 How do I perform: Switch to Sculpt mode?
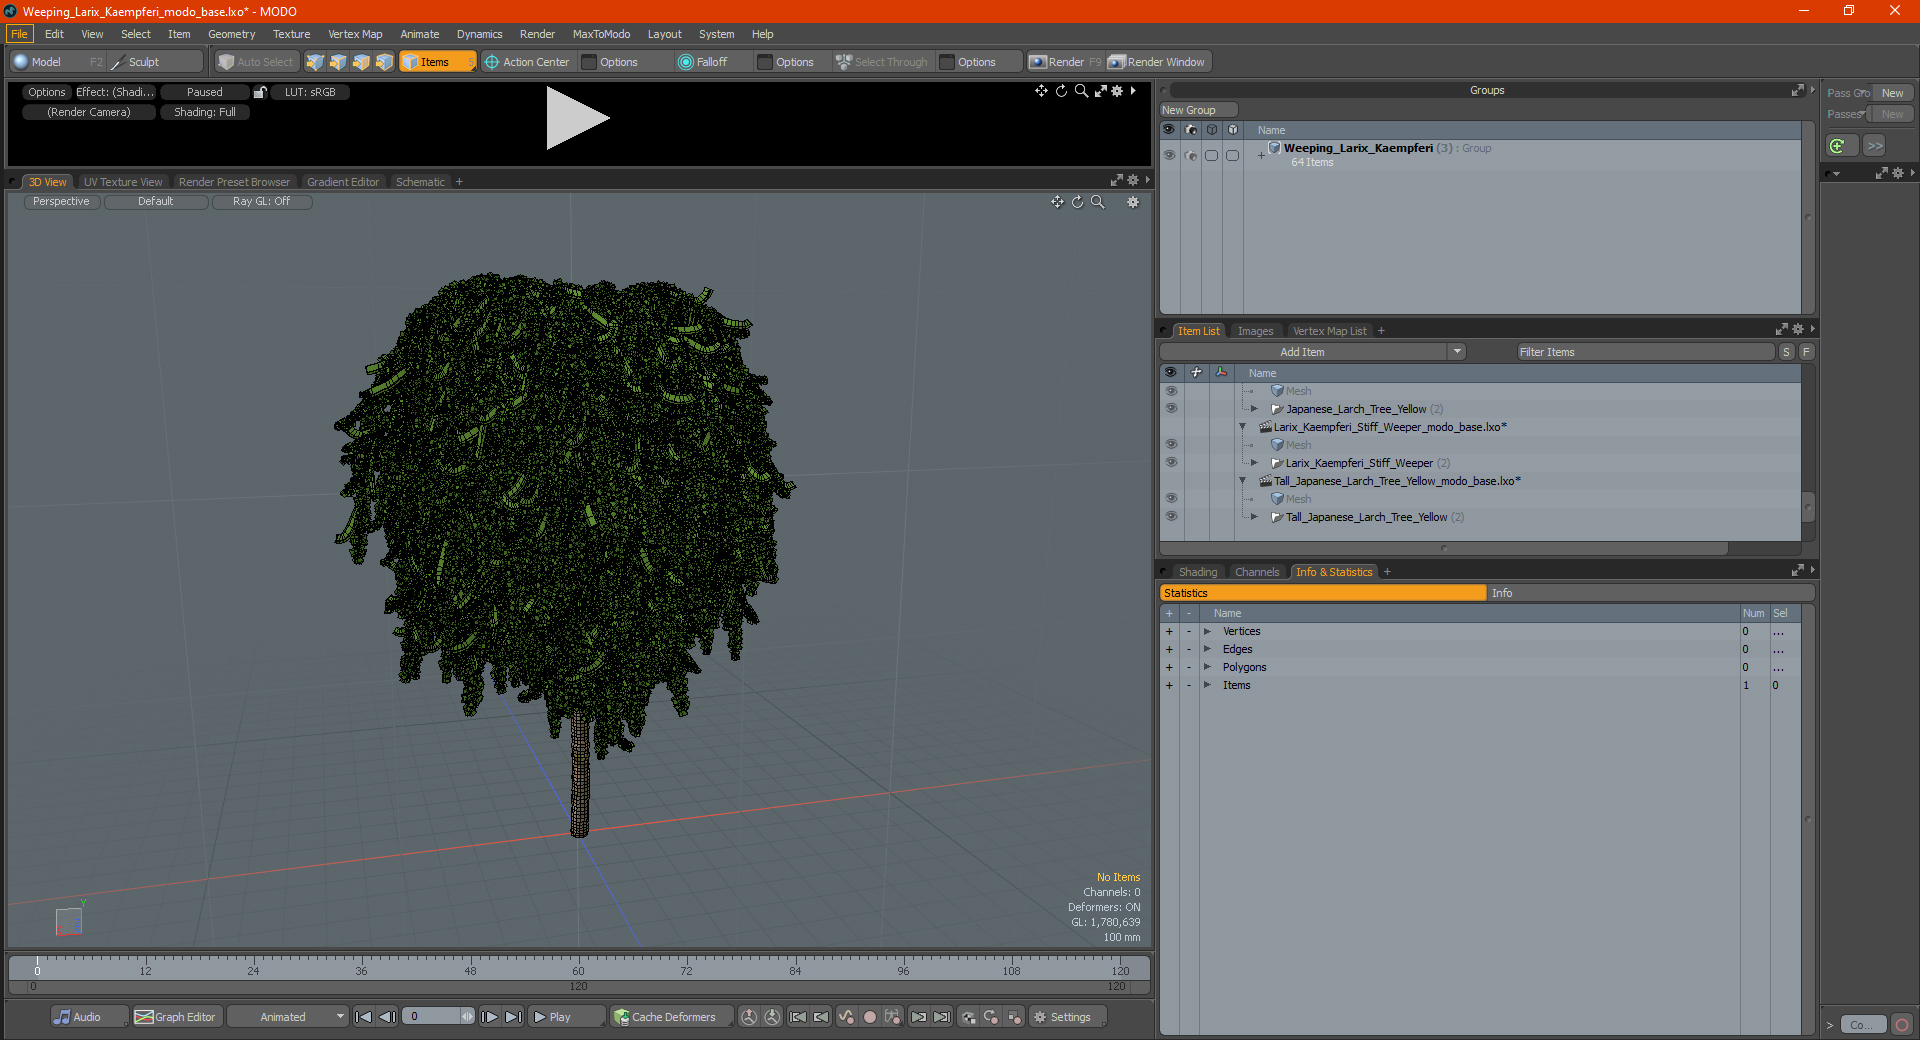pos(156,62)
